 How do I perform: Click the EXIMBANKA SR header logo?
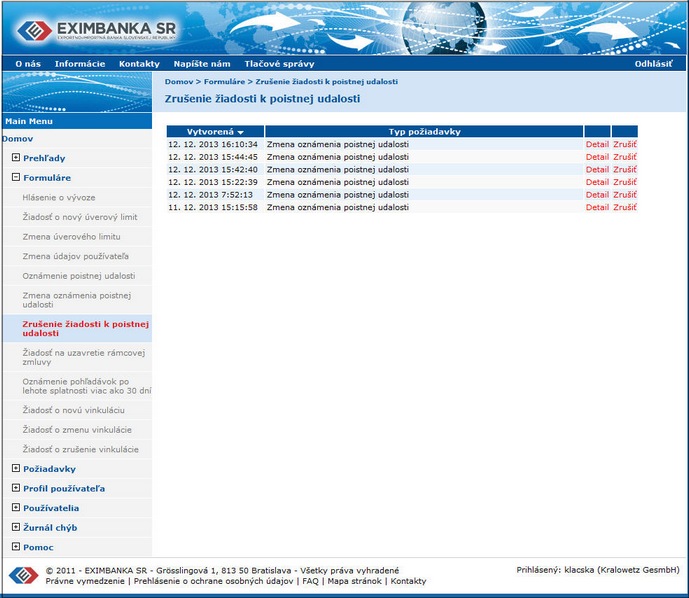coord(96,30)
